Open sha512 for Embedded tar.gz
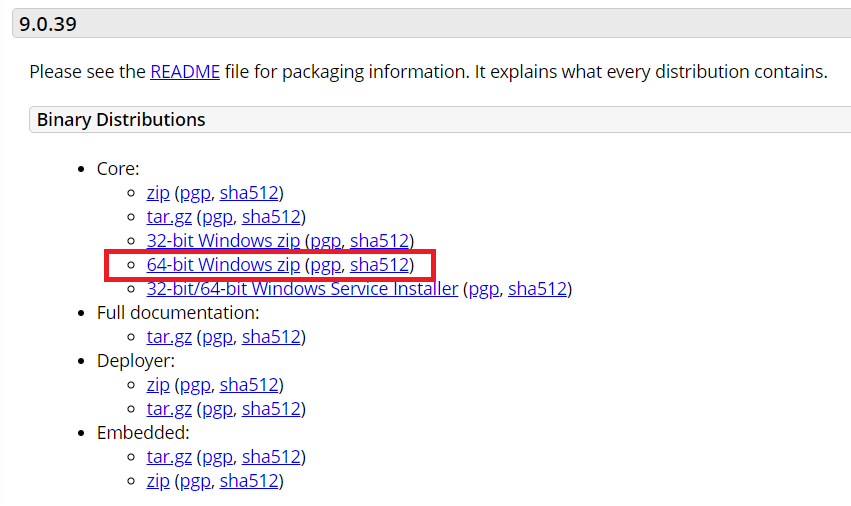The image size is (851, 506). pos(271,457)
